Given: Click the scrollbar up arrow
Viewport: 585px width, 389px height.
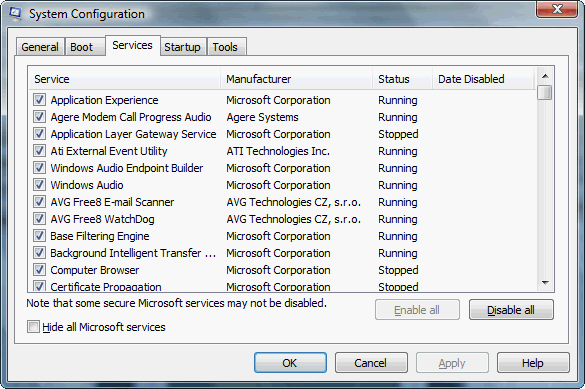Looking at the screenshot, I should (545, 76).
